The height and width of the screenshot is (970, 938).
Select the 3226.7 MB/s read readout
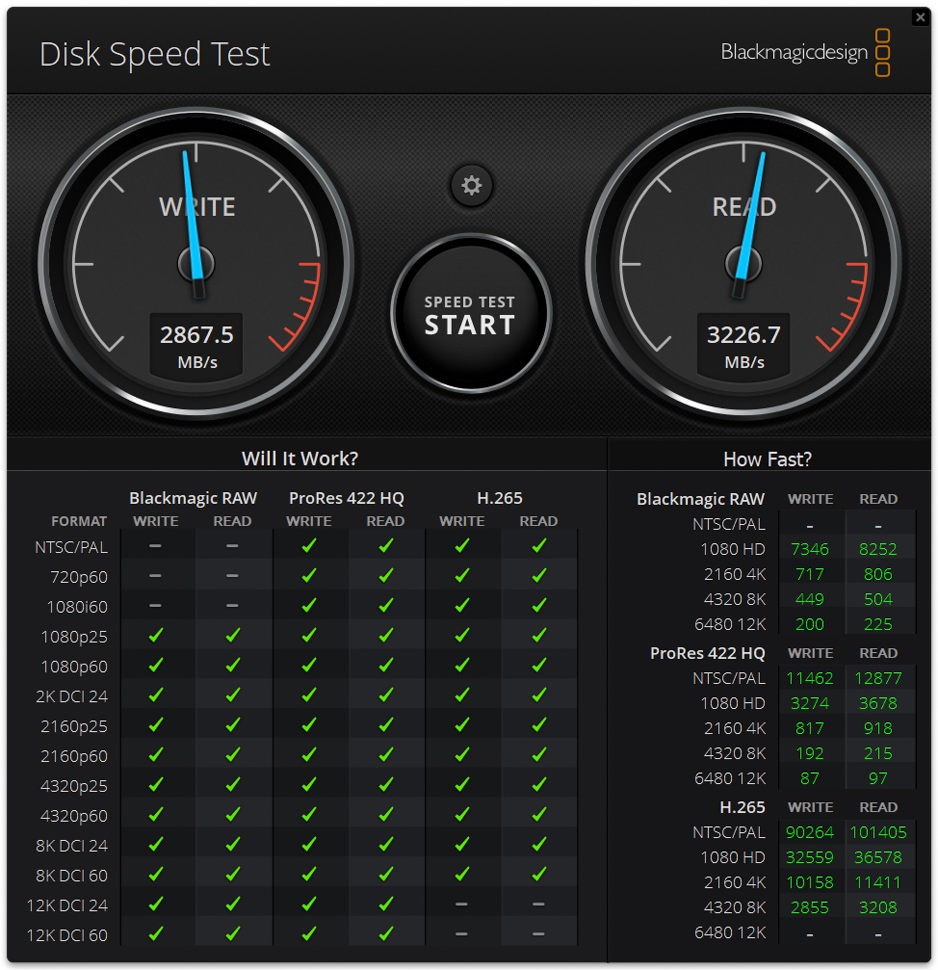click(744, 335)
